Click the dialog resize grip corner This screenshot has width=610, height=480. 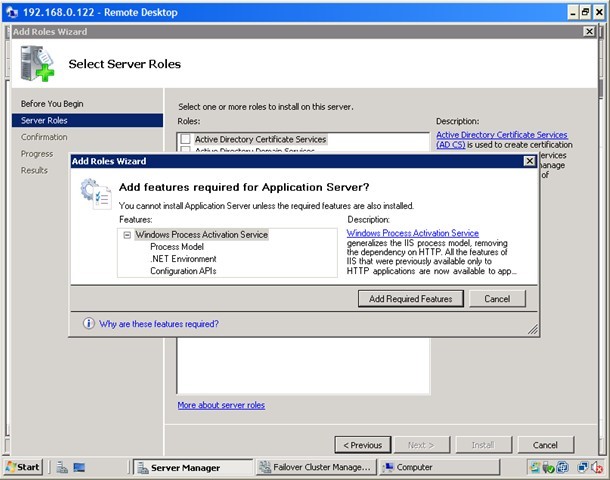pyautogui.click(x=533, y=330)
